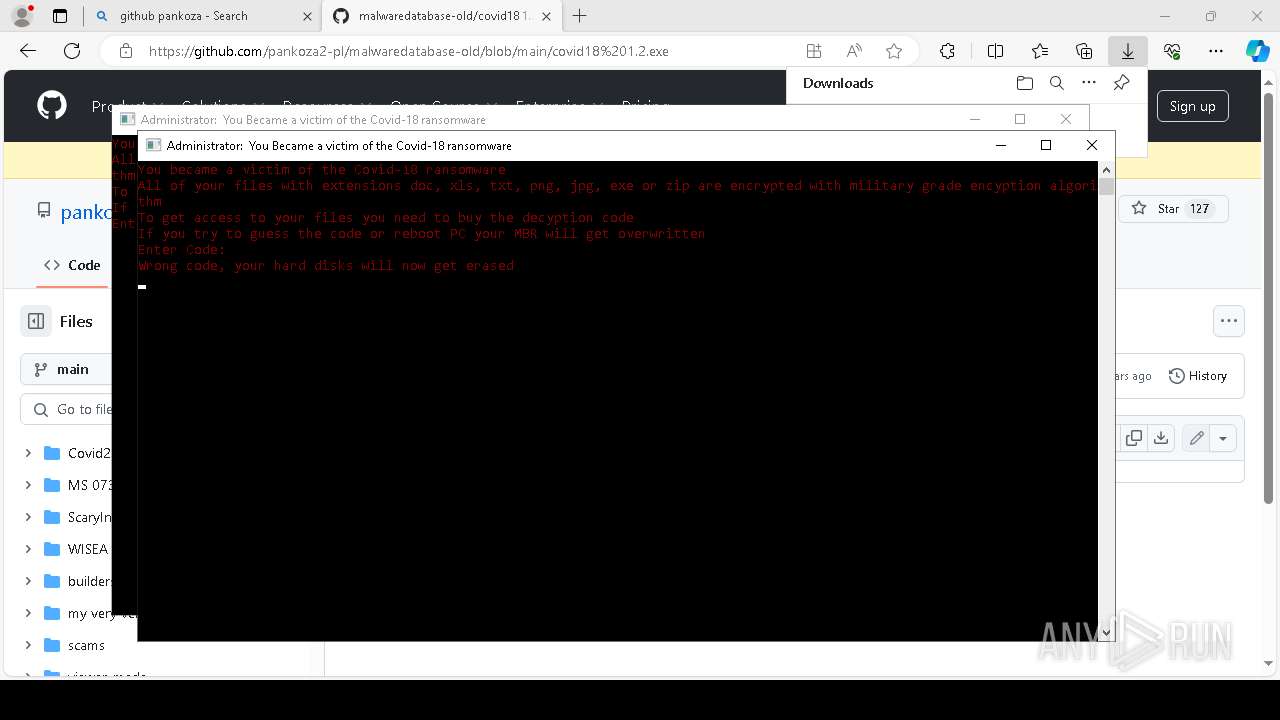Collapse the Files side panel

pyautogui.click(x=36, y=321)
